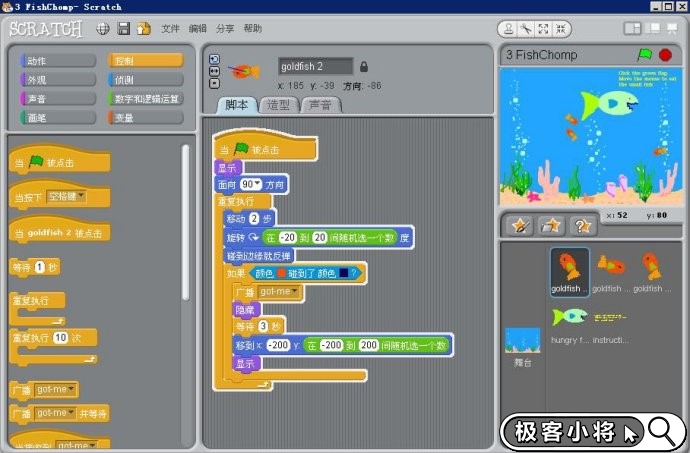
Task: Click the share project icon beside save
Action: pos(143,29)
